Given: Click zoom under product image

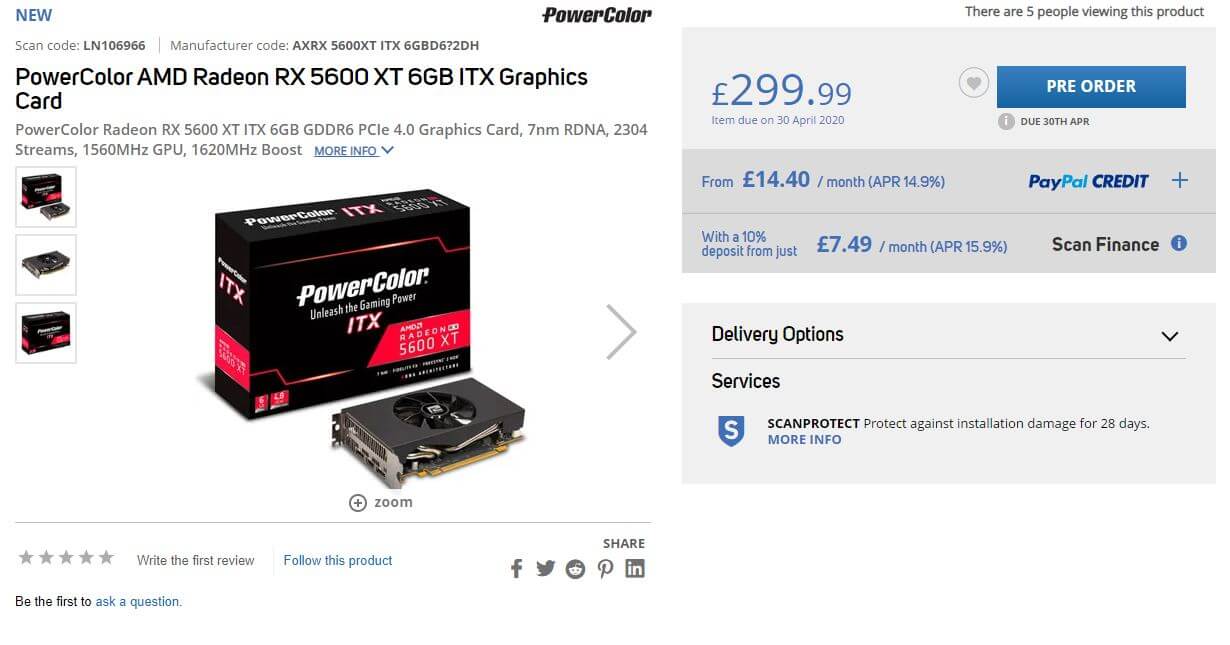Looking at the screenshot, I should pos(380,502).
